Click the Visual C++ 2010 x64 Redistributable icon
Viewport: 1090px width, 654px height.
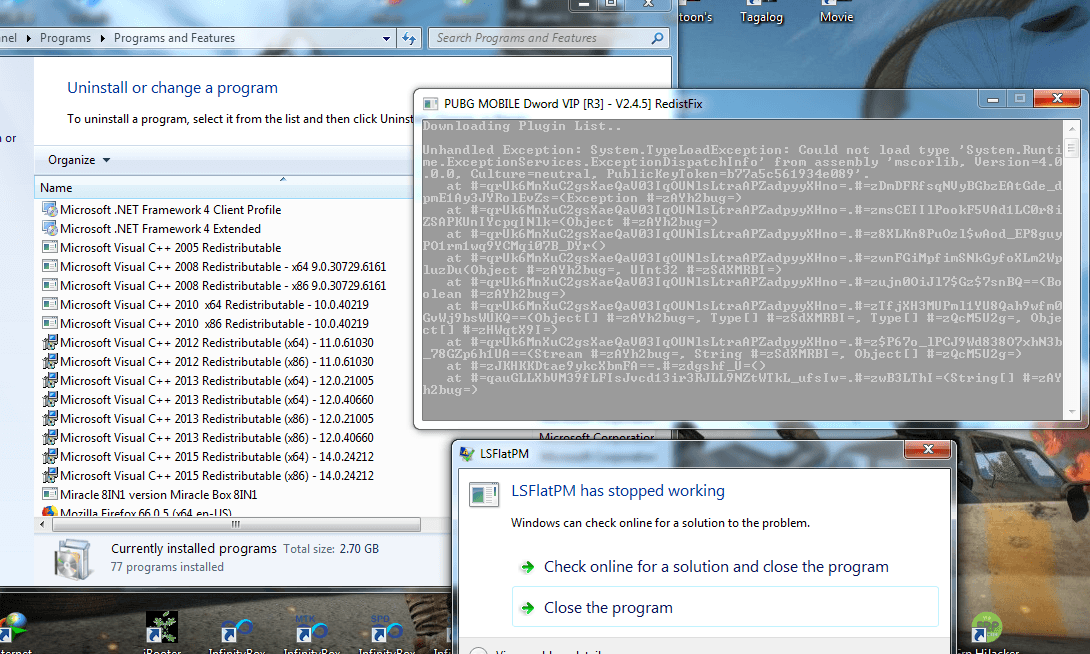pos(49,304)
